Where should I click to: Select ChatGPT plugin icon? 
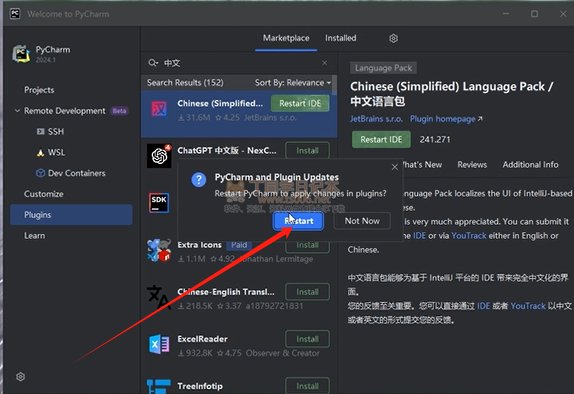[x=159, y=156]
